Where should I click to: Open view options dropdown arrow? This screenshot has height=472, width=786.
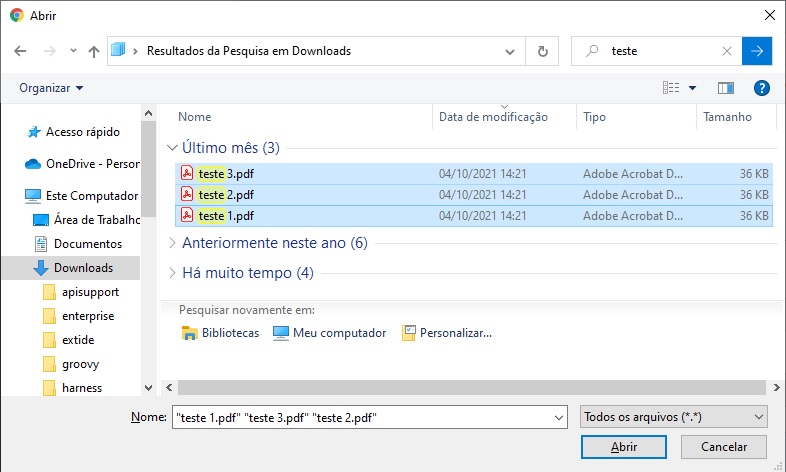click(692, 88)
